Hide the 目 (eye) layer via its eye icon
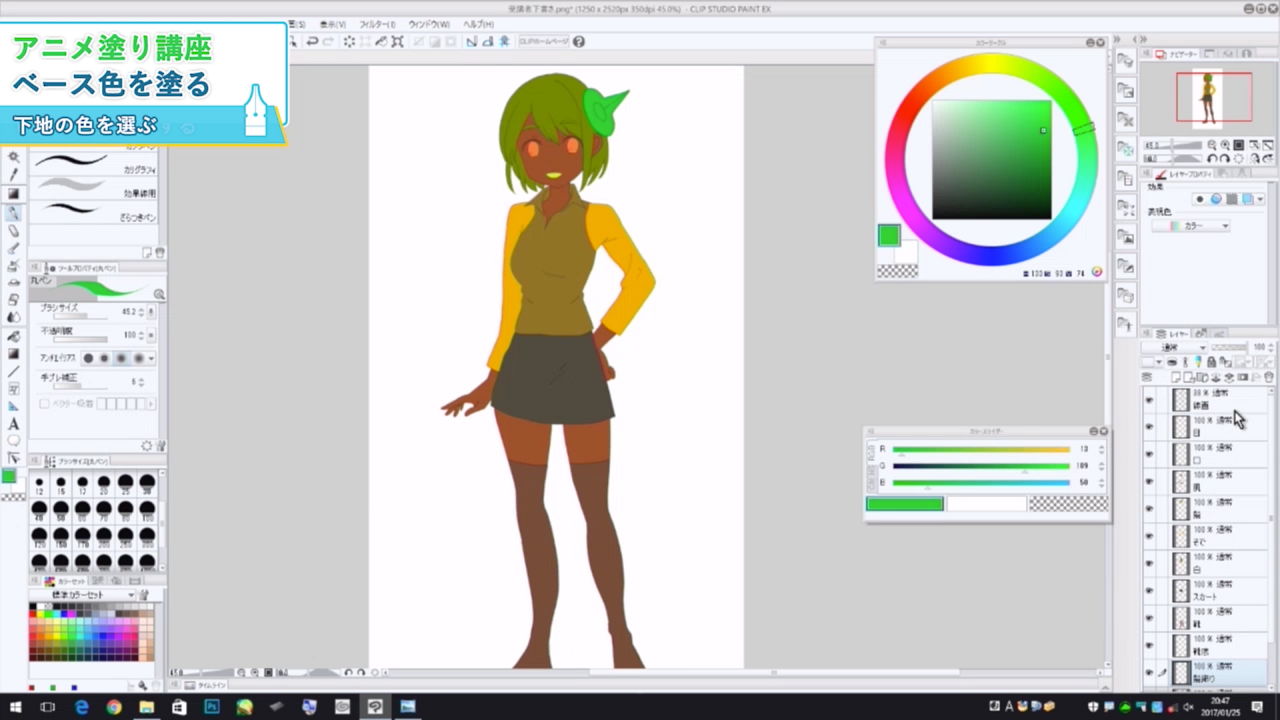1280x720 pixels. [x=1149, y=427]
